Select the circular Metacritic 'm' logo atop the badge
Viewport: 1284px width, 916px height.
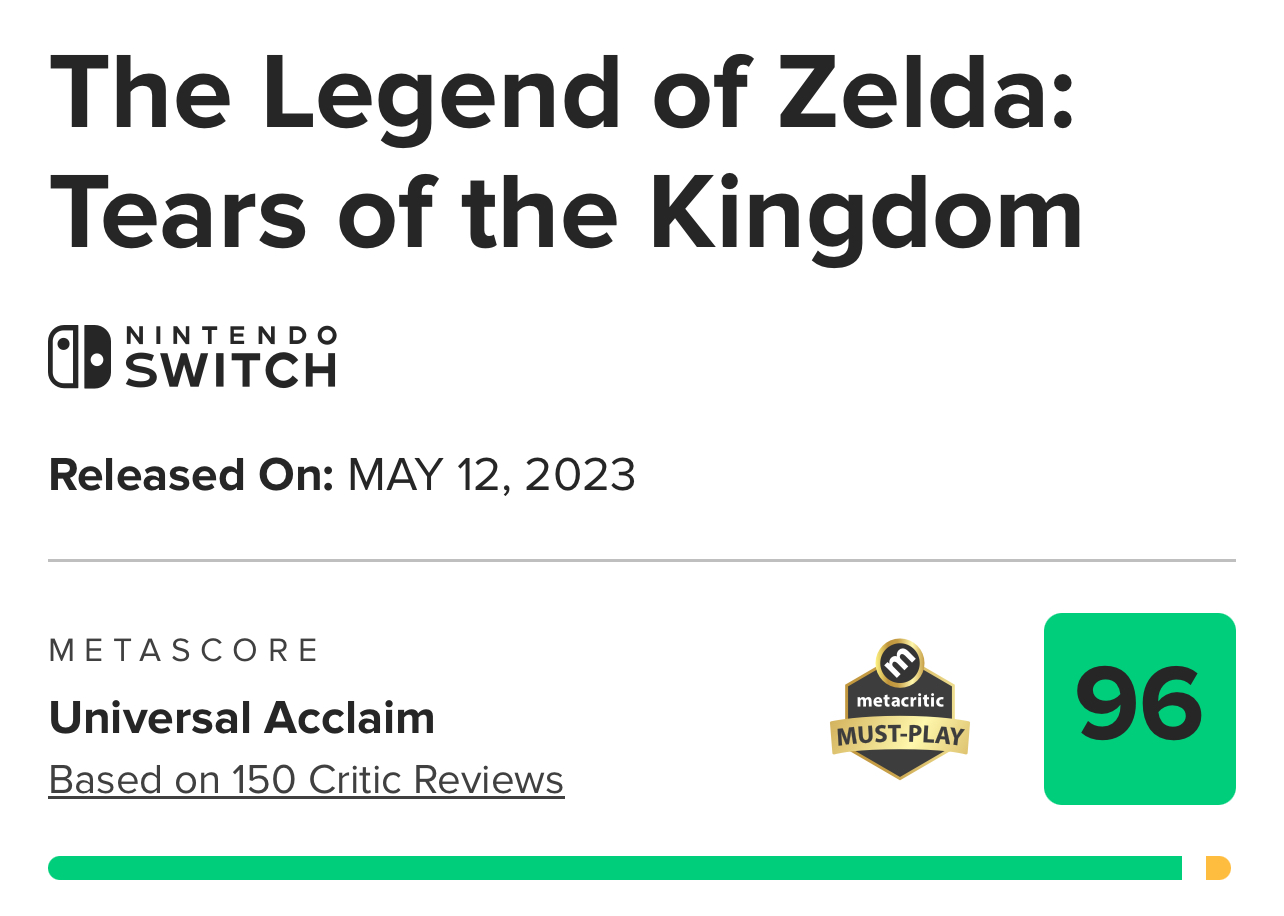[900, 663]
